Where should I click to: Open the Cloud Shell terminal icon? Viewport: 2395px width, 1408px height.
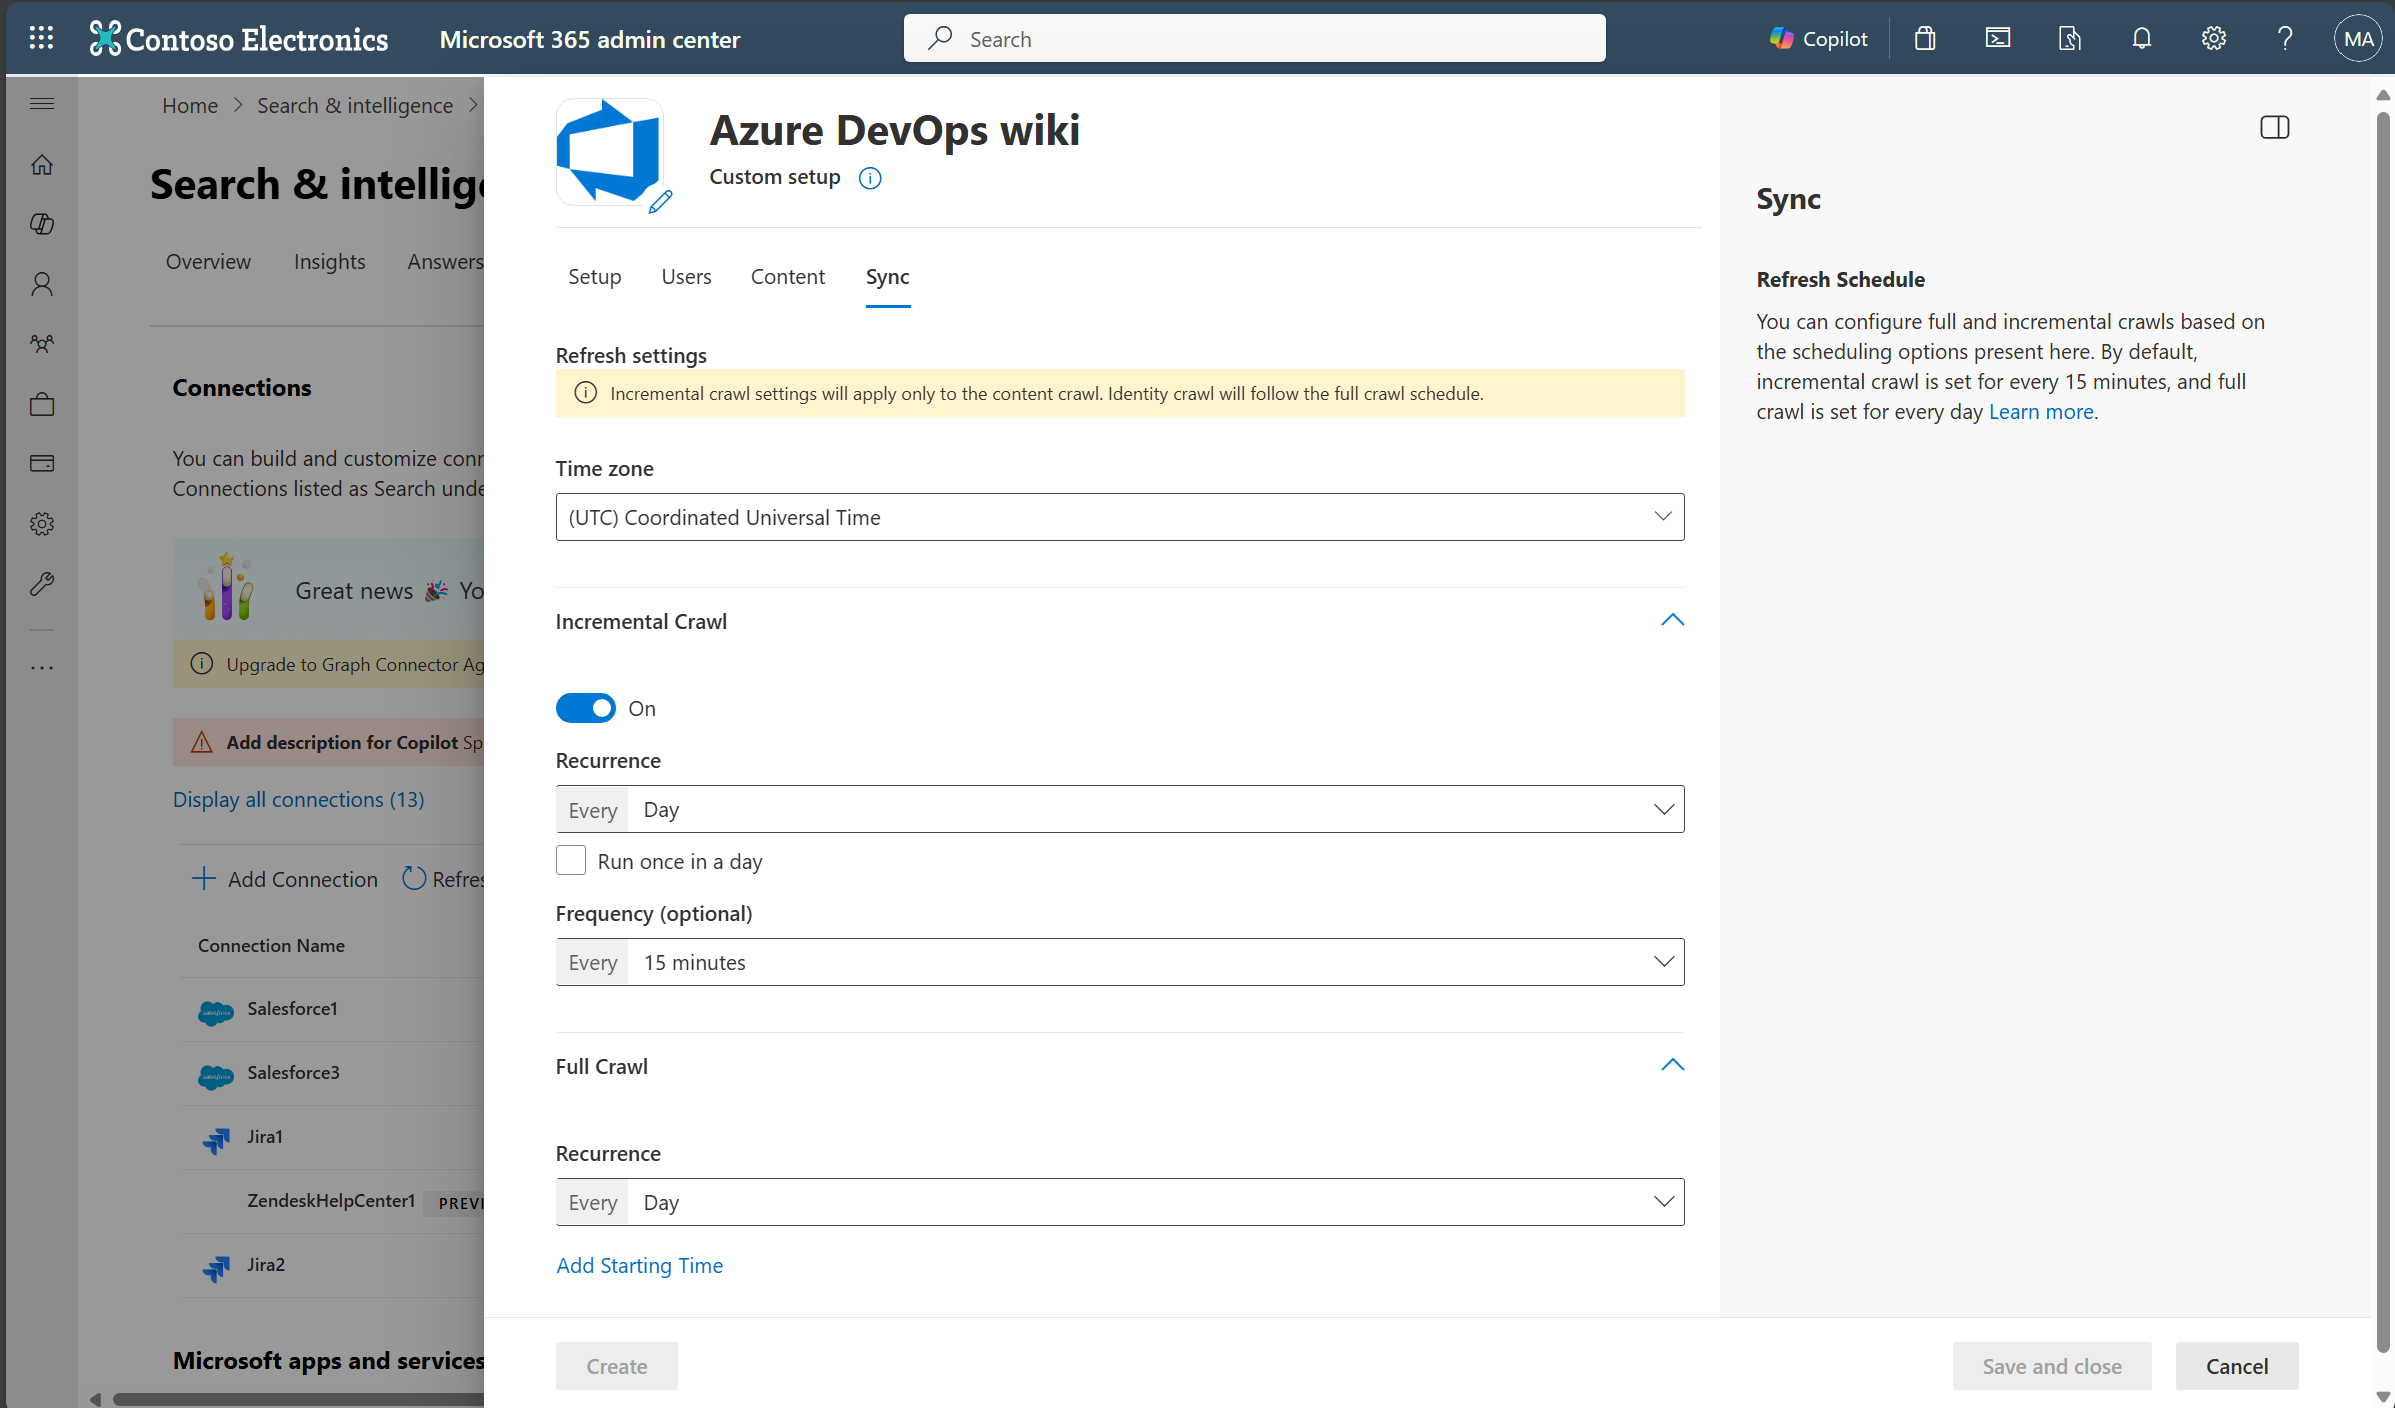(1997, 38)
